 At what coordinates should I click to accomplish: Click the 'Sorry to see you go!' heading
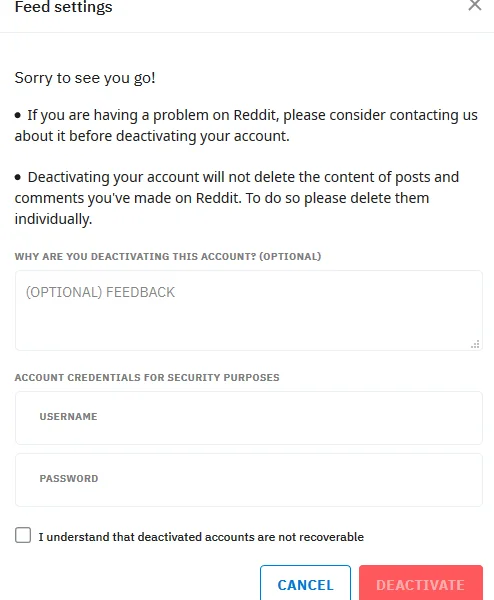tap(85, 78)
